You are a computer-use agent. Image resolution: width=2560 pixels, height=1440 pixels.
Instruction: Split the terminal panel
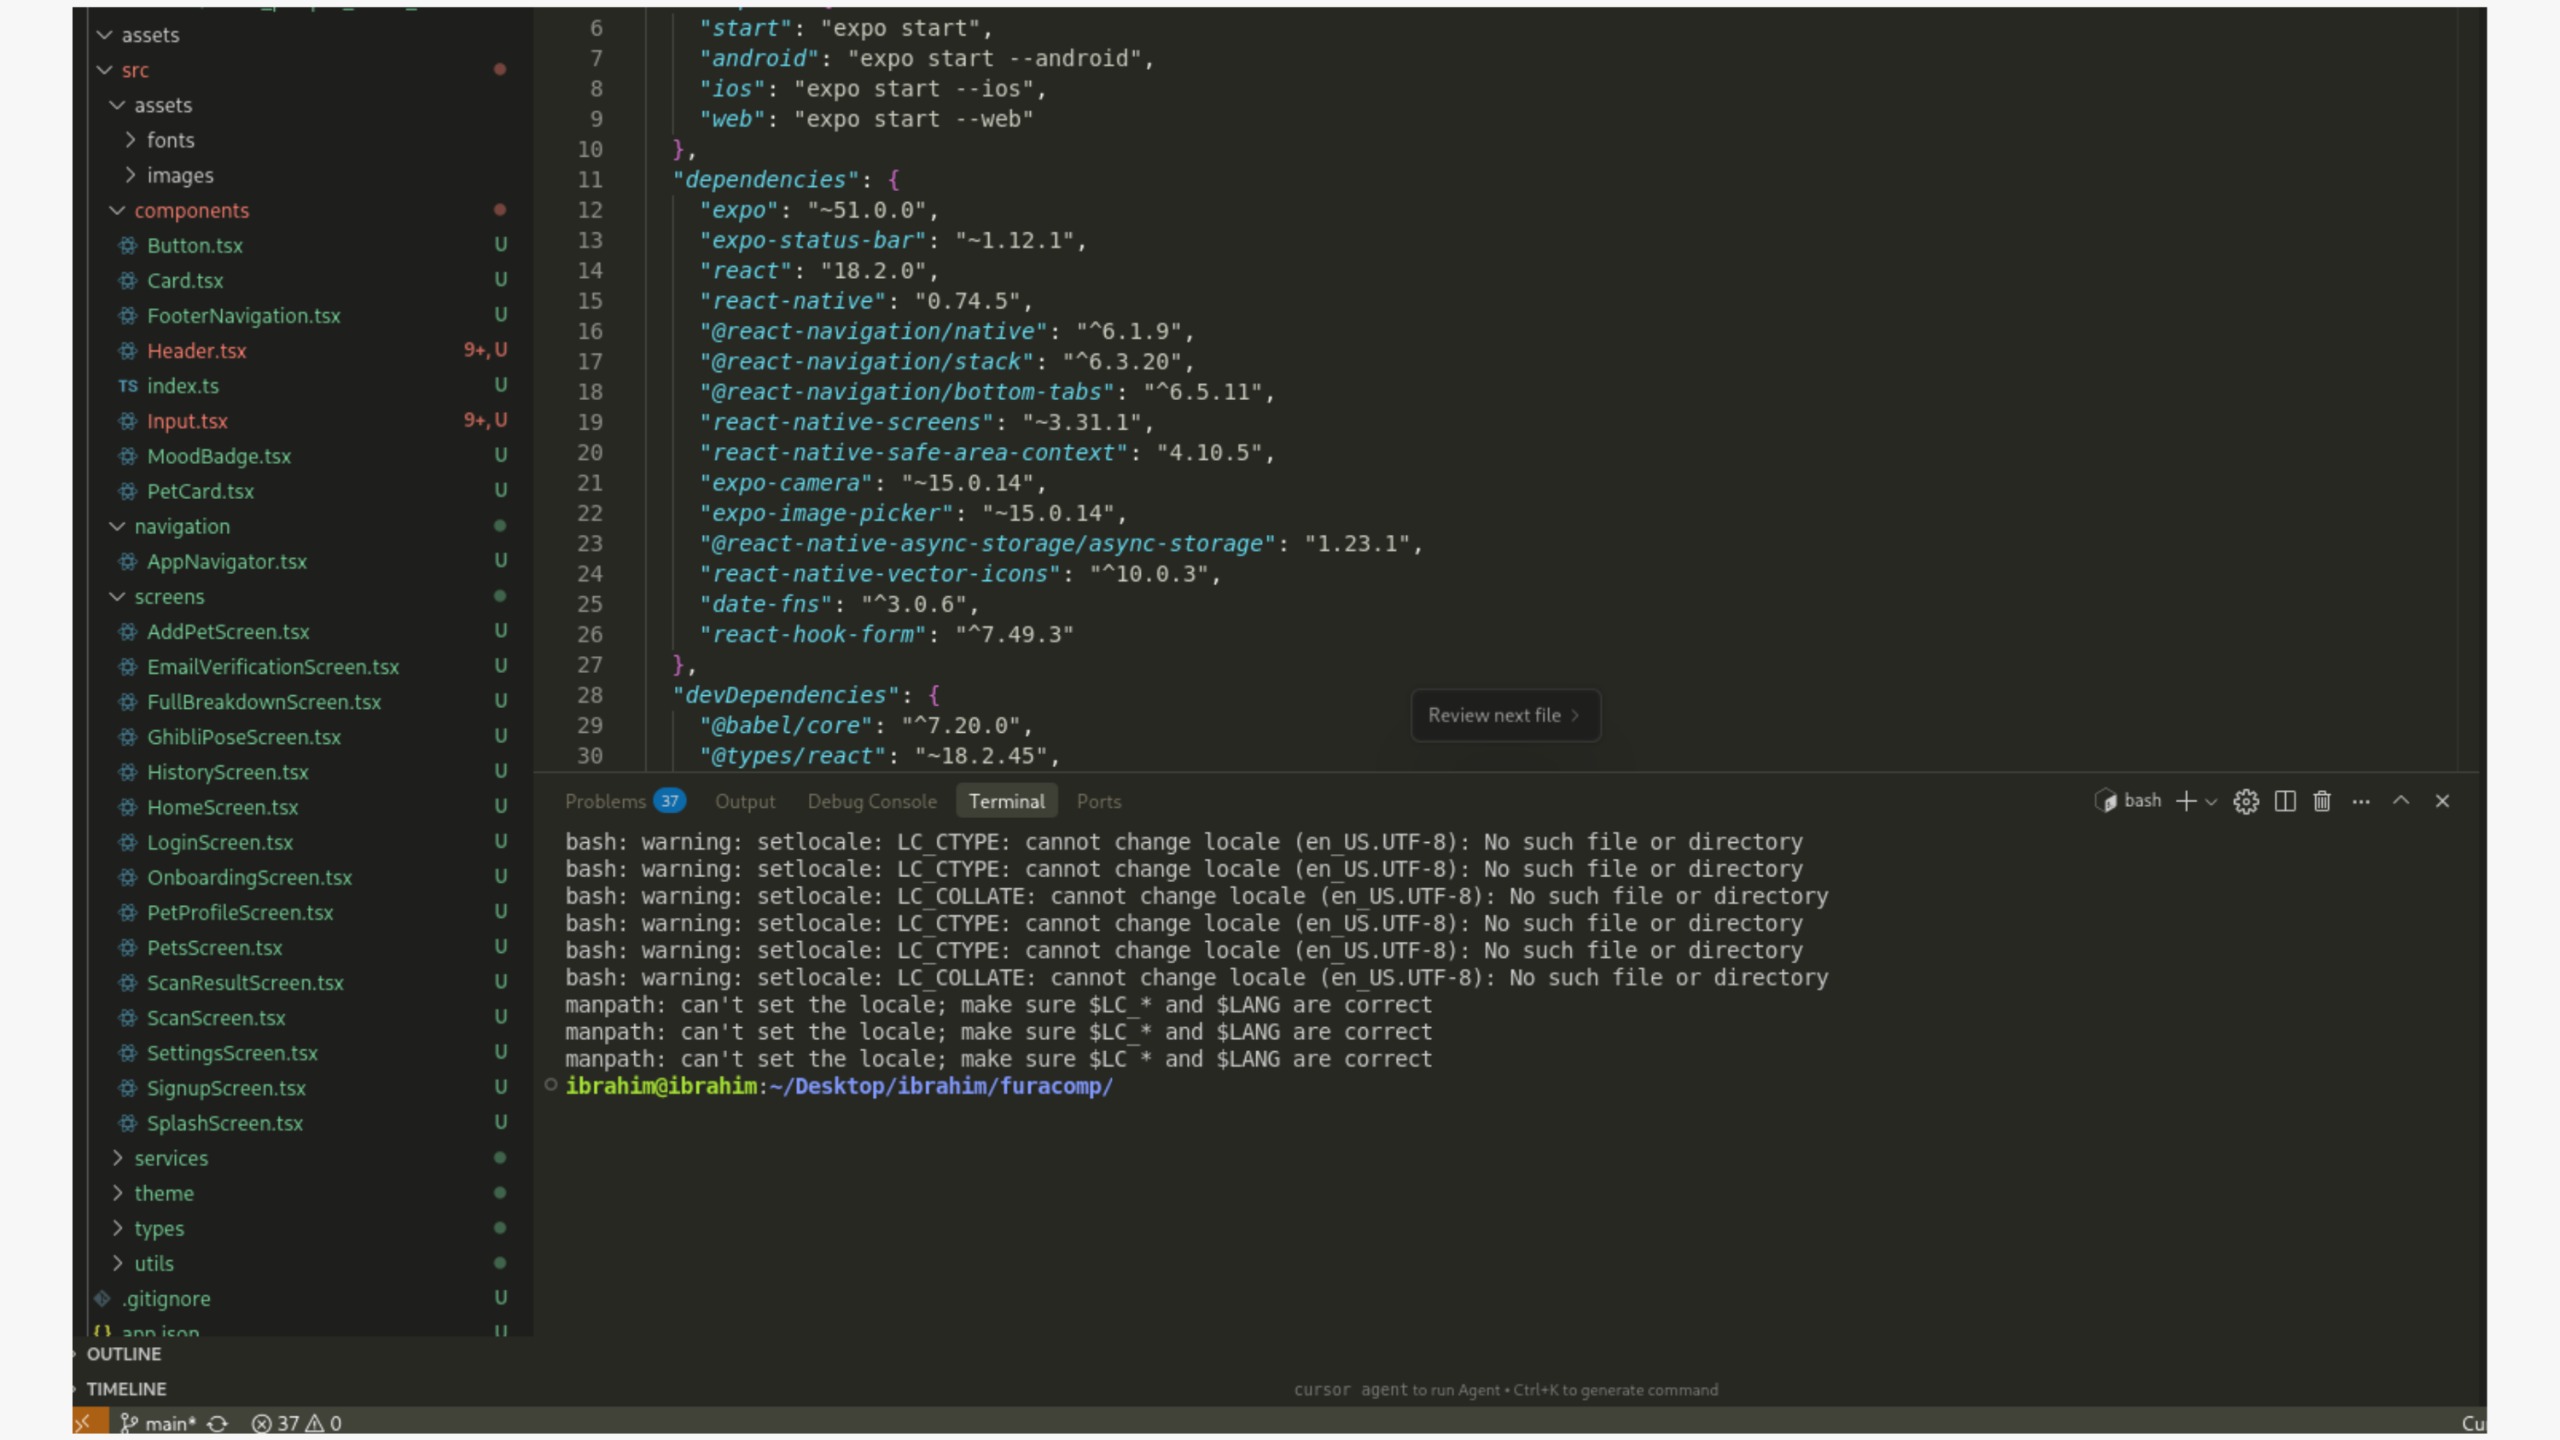pyautogui.click(x=2284, y=801)
